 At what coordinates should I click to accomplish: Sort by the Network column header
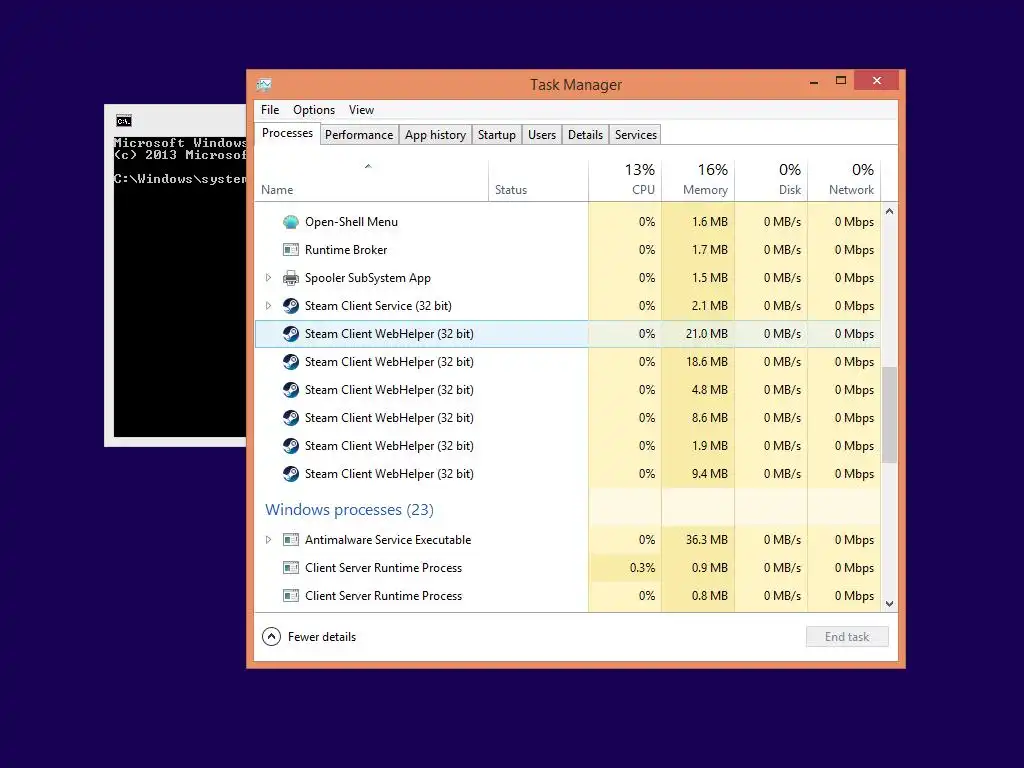844,180
